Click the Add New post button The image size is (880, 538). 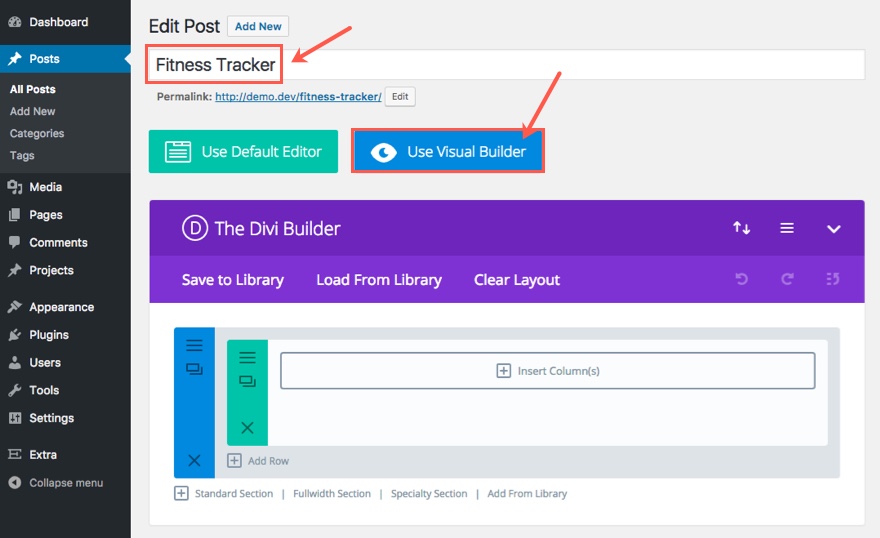[x=258, y=26]
